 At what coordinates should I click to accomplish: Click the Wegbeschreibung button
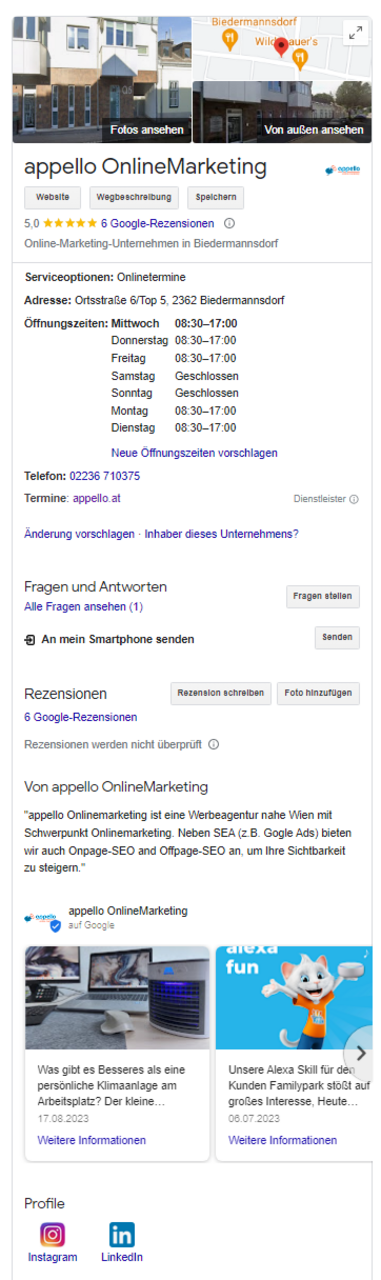pos(135,197)
